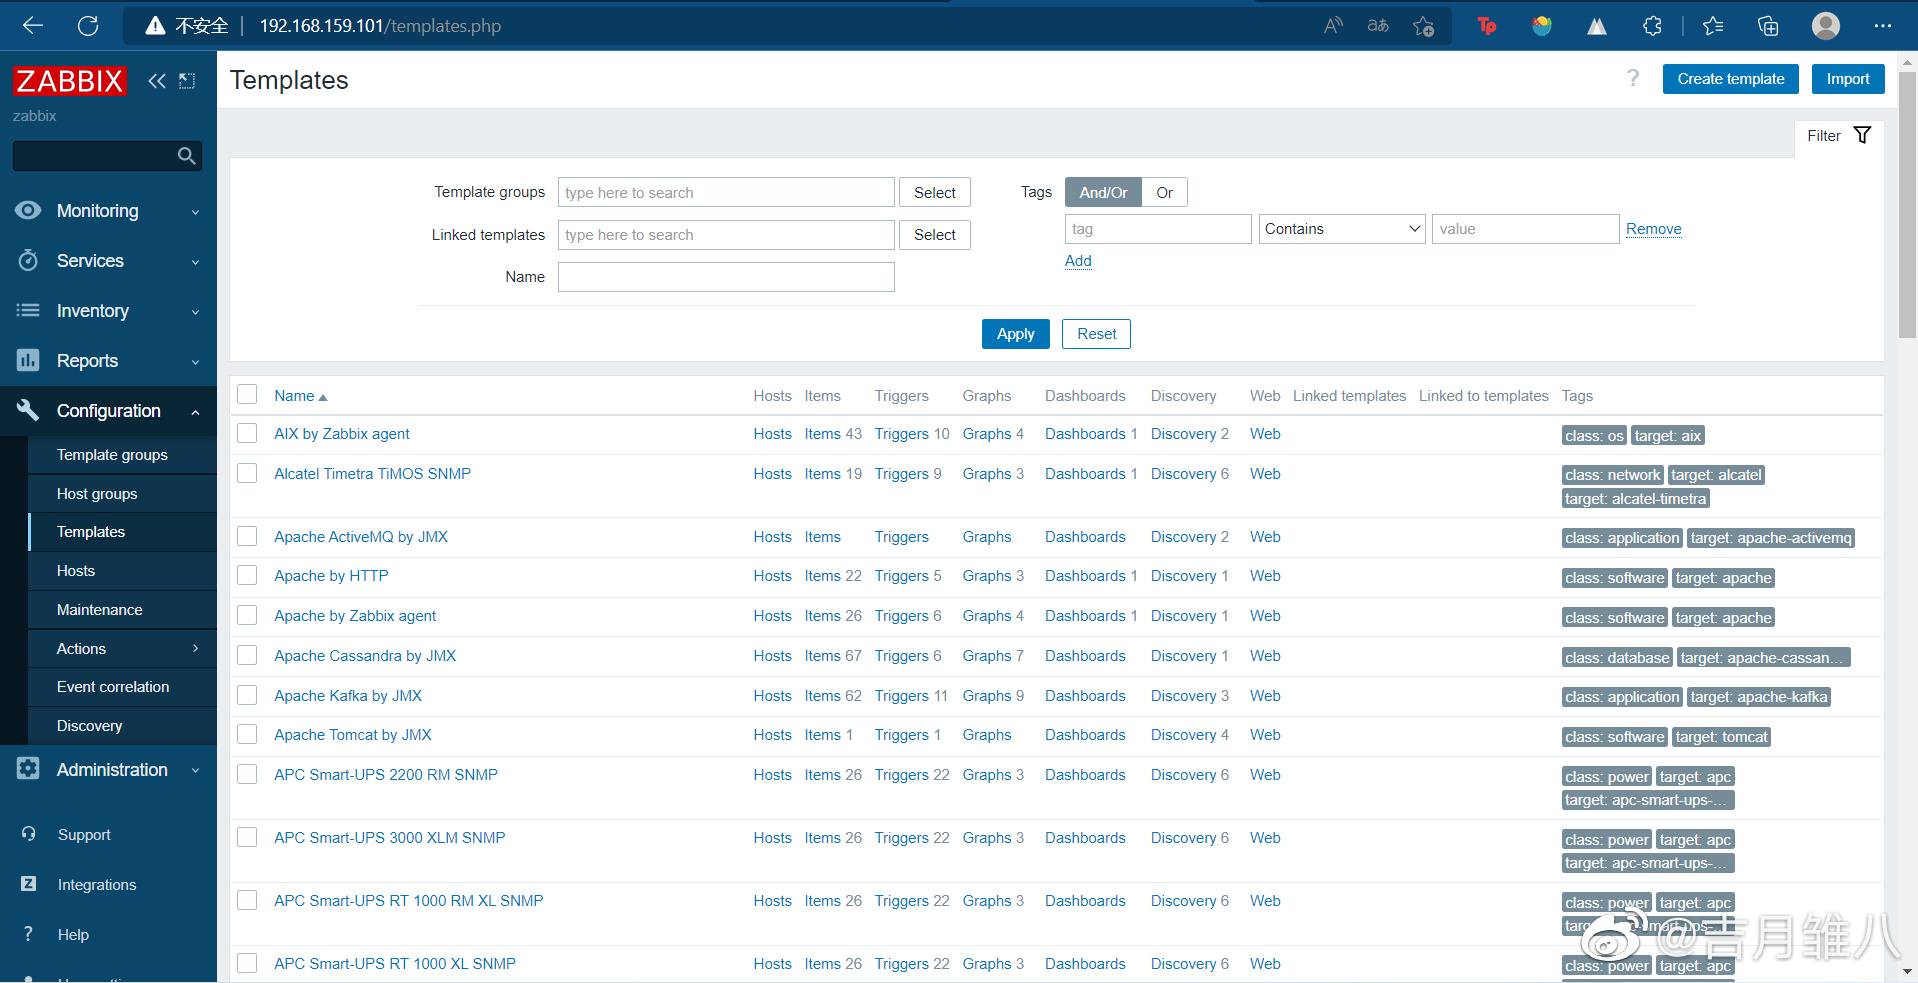
Task: Open page help question mark near Create template
Action: coord(1633,78)
